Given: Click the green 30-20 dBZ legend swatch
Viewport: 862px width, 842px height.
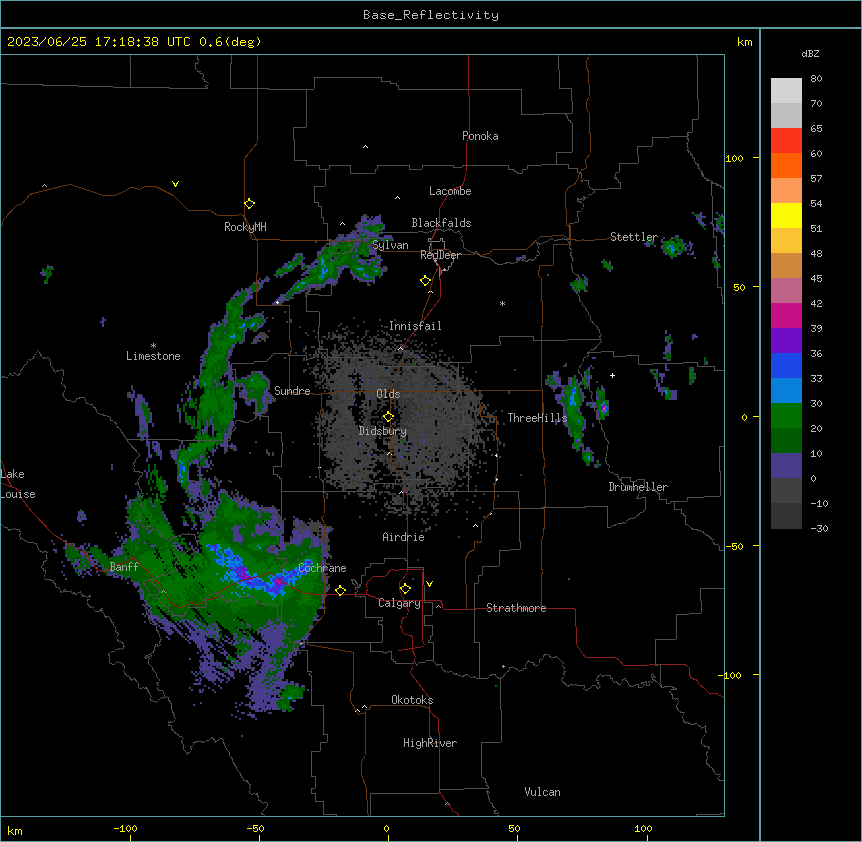Looking at the screenshot, I should [x=786, y=416].
